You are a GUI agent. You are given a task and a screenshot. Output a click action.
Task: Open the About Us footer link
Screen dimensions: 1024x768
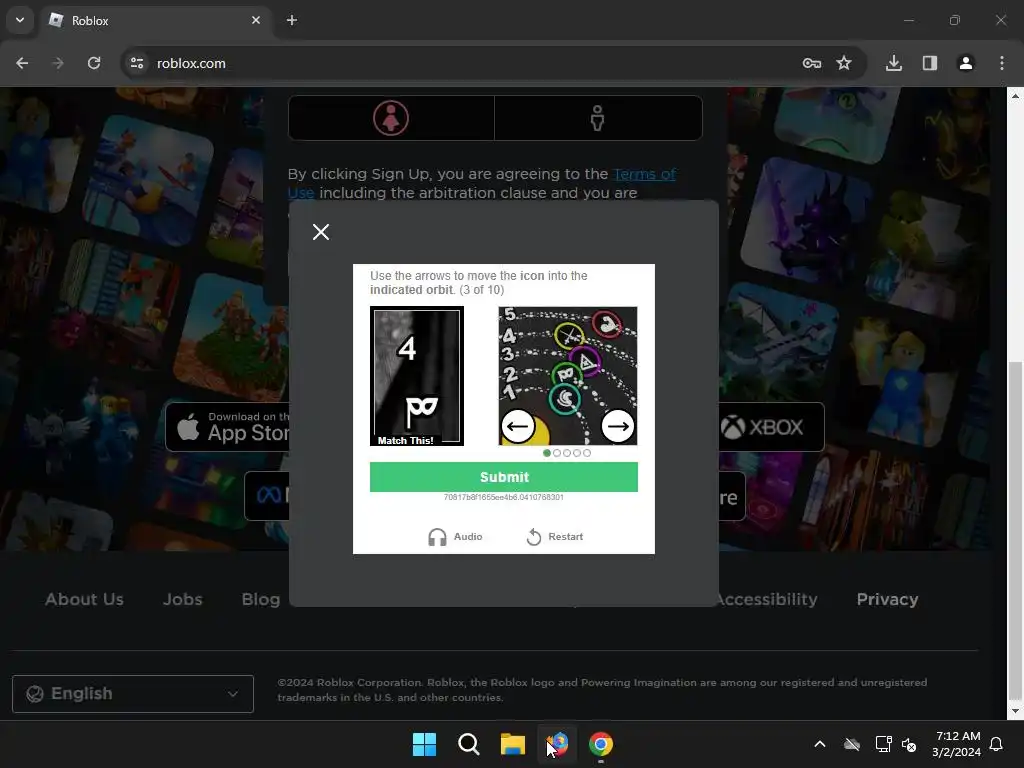[84, 599]
